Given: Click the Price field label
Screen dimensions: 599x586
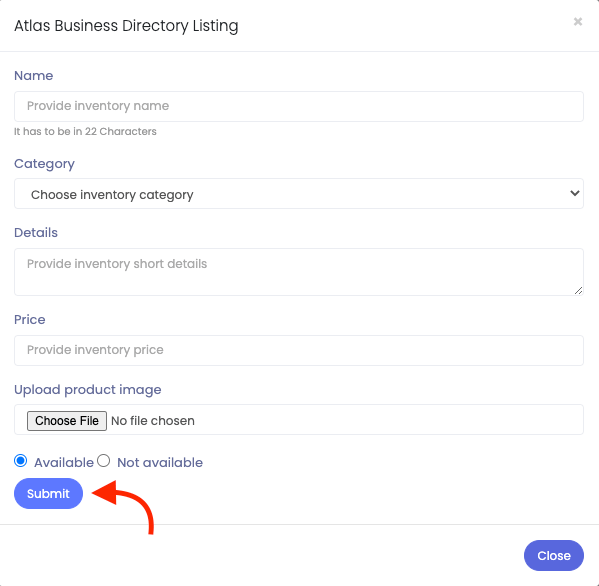Looking at the screenshot, I should point(30,319).
